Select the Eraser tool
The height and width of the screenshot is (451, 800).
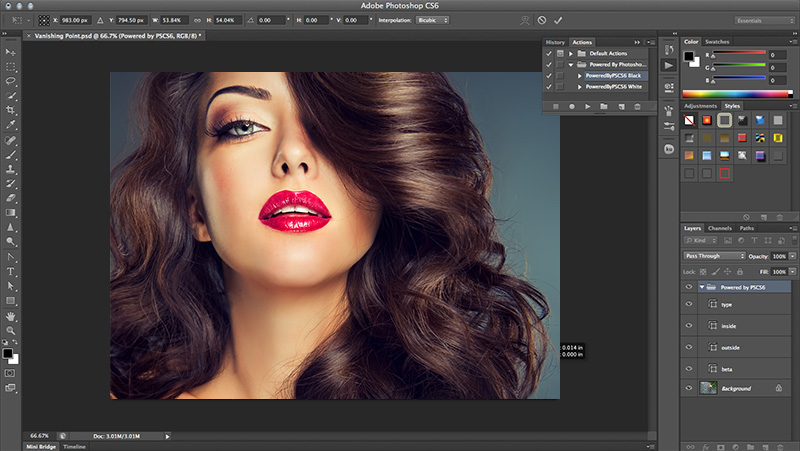tap(10, 198)
